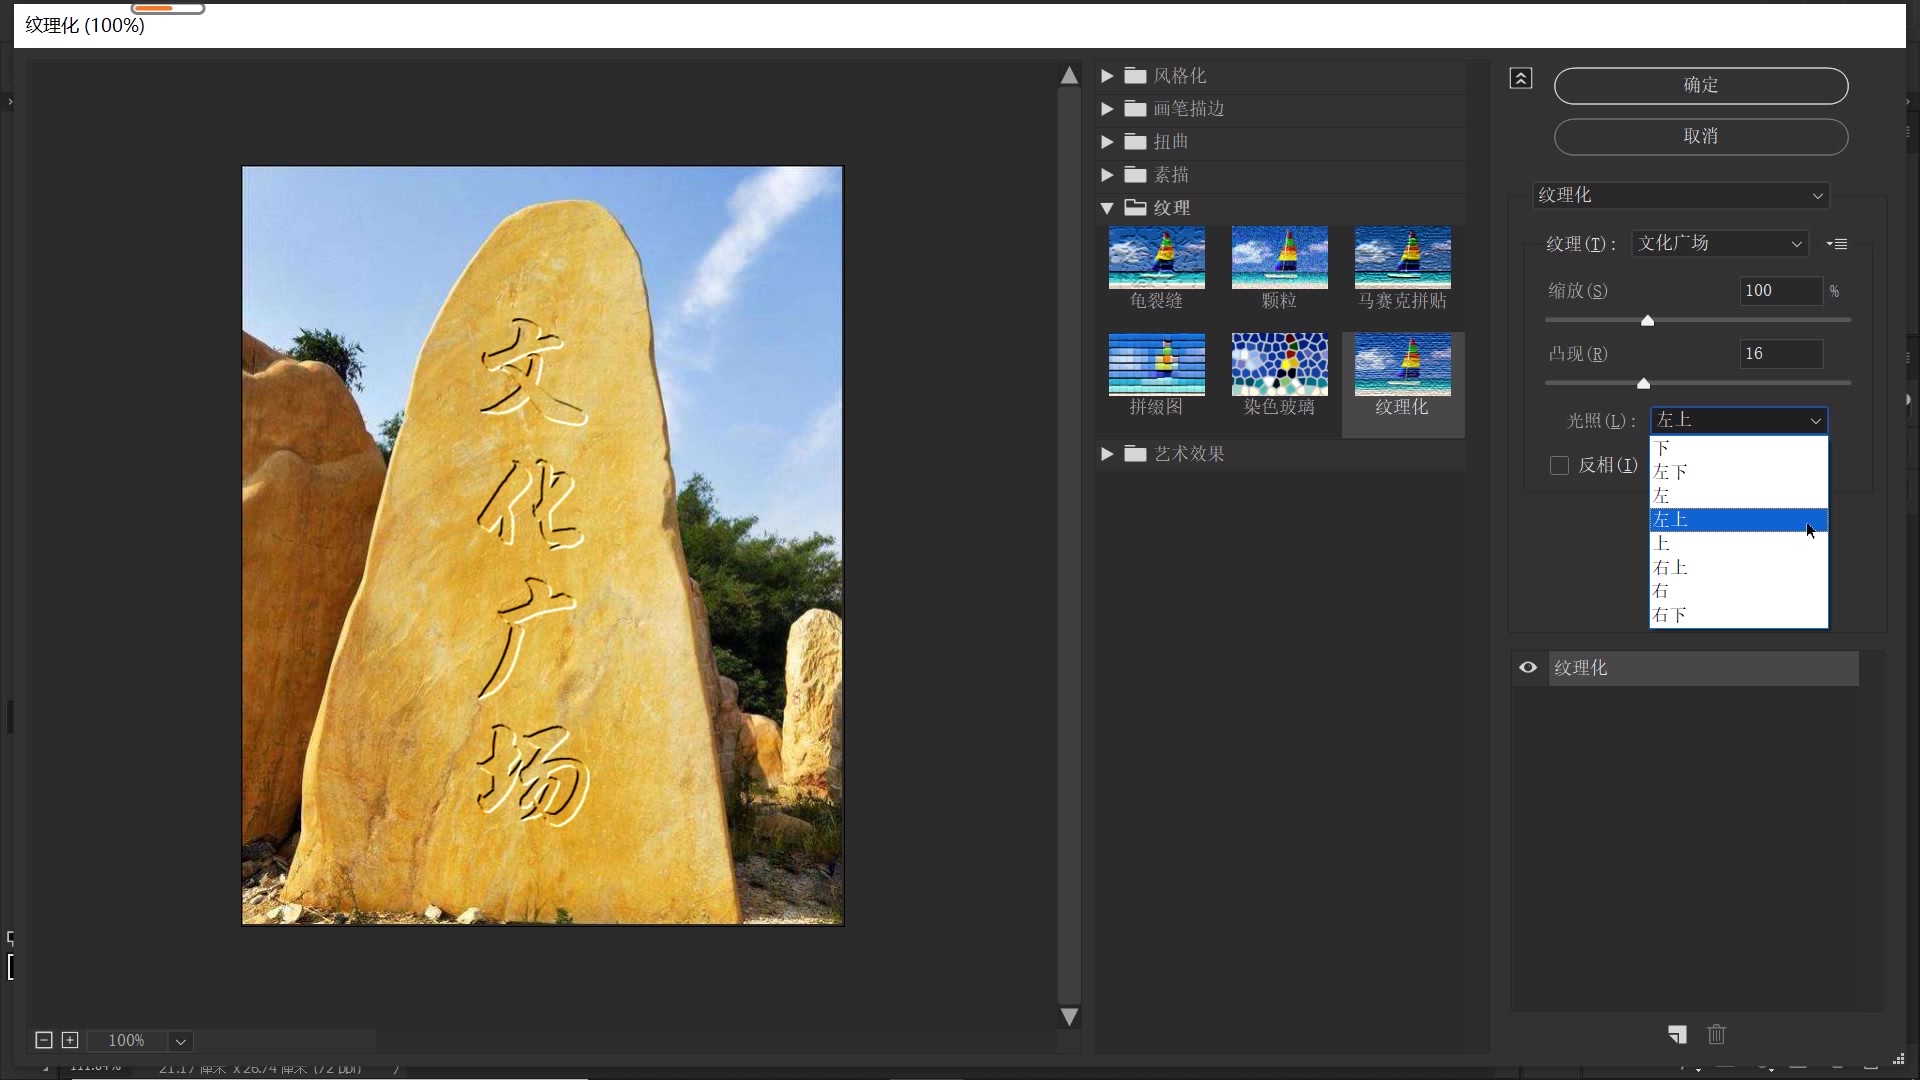The width and height of the screenshot is (1920, 1080).
Task: Open the zoom percentage dropdown arrow
Action: coord(180,1041)
